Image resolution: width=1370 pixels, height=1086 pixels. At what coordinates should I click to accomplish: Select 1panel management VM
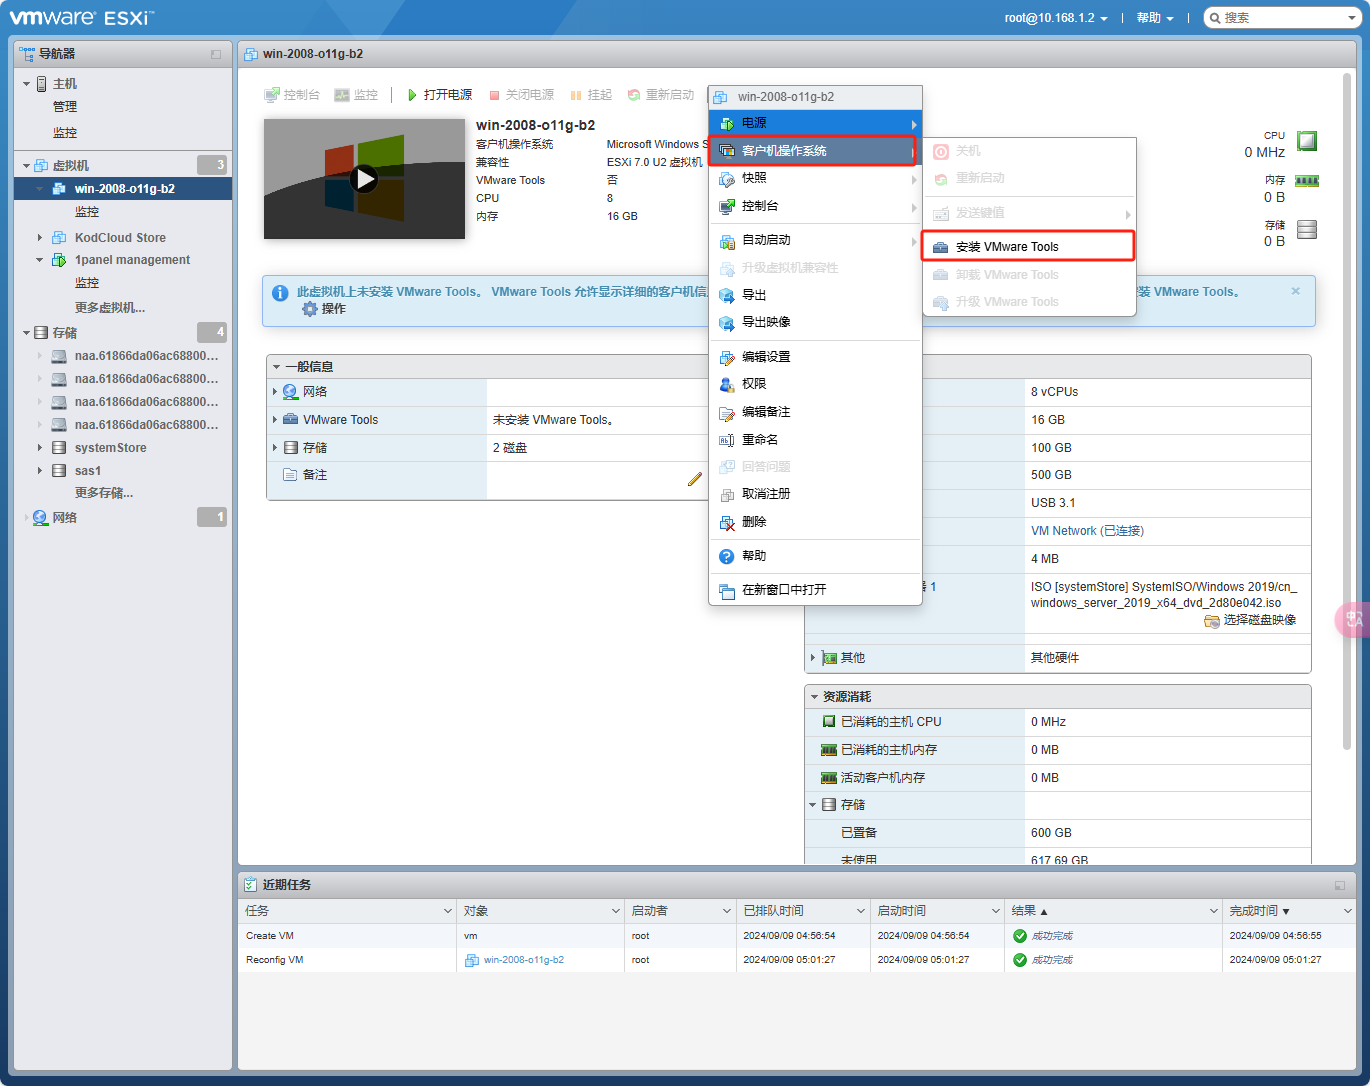tap(132, 260)
